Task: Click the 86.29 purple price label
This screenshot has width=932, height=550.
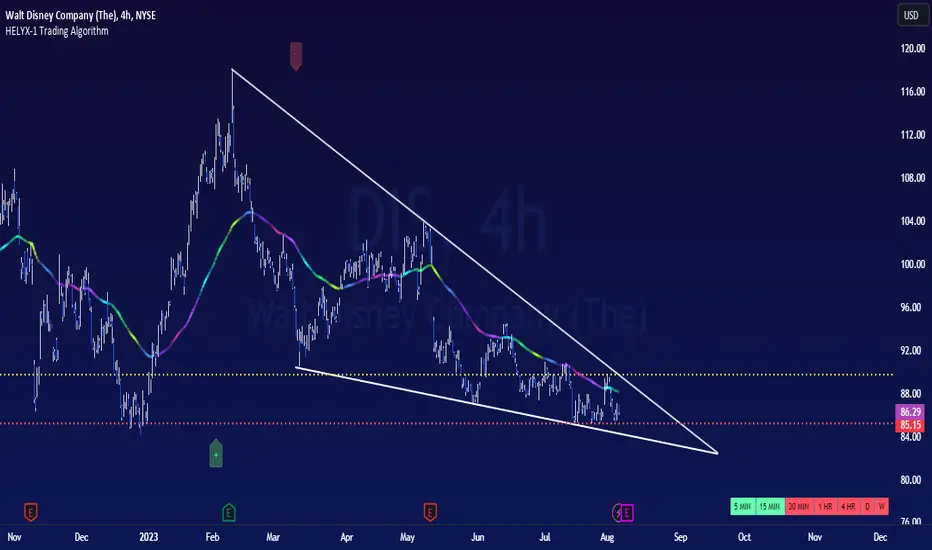Action: [x=910, y=411]
